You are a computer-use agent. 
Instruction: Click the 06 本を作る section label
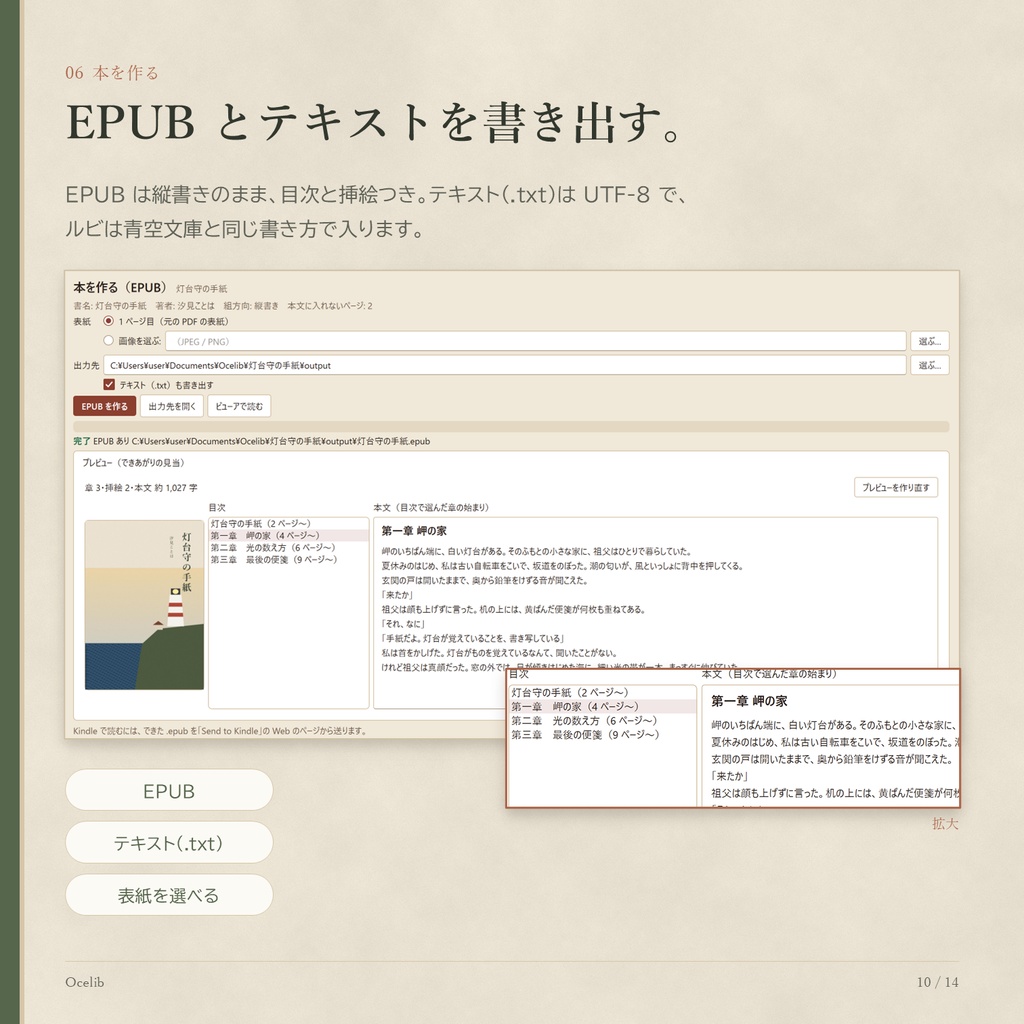coord(112,73)
